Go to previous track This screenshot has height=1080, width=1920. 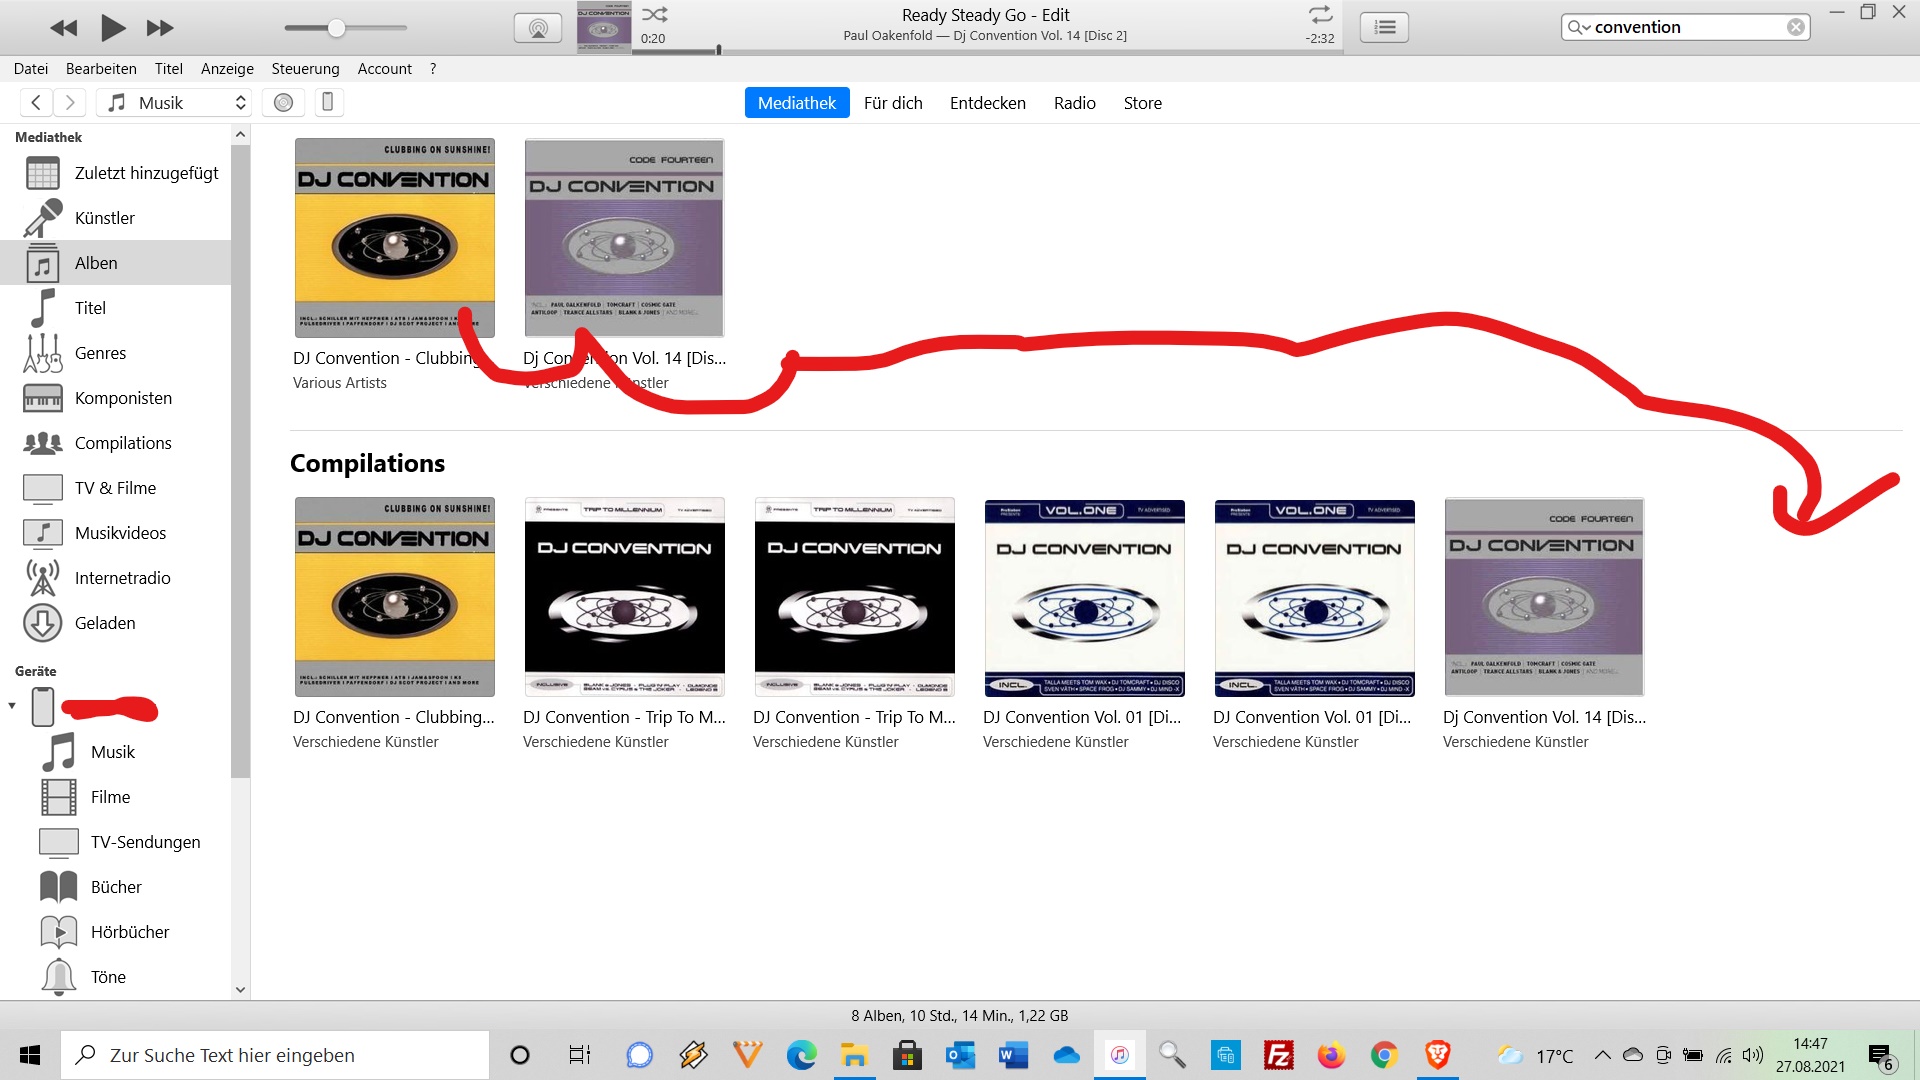[63, 28]
